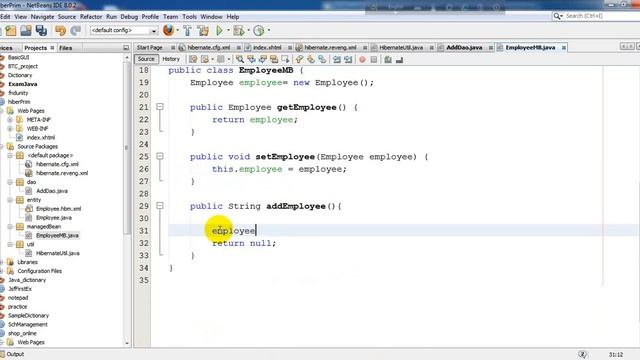The height and width of the screenshot is (360, 640).
Task: Click the Profile Project clock icon
Action: pyautogui.click(x=259, y=31)
